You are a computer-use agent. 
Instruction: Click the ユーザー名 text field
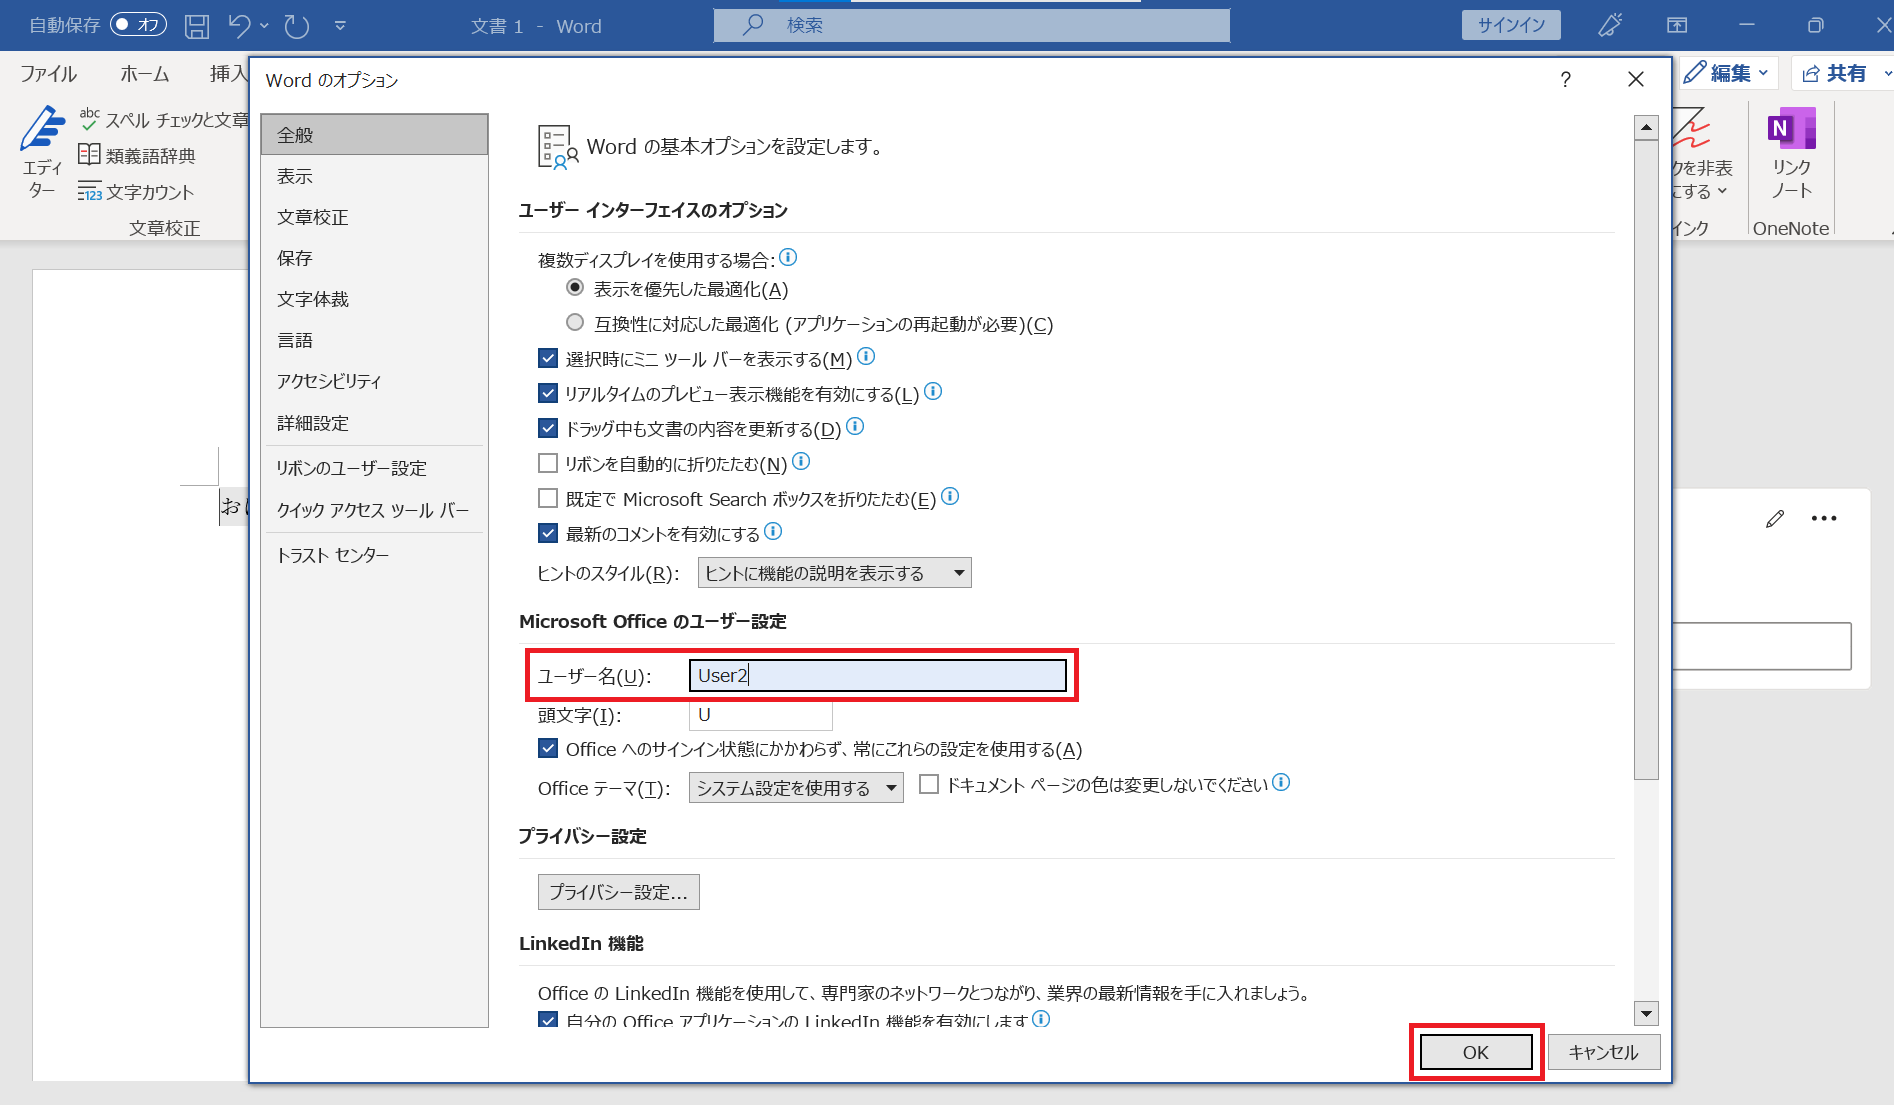point(878,675)
